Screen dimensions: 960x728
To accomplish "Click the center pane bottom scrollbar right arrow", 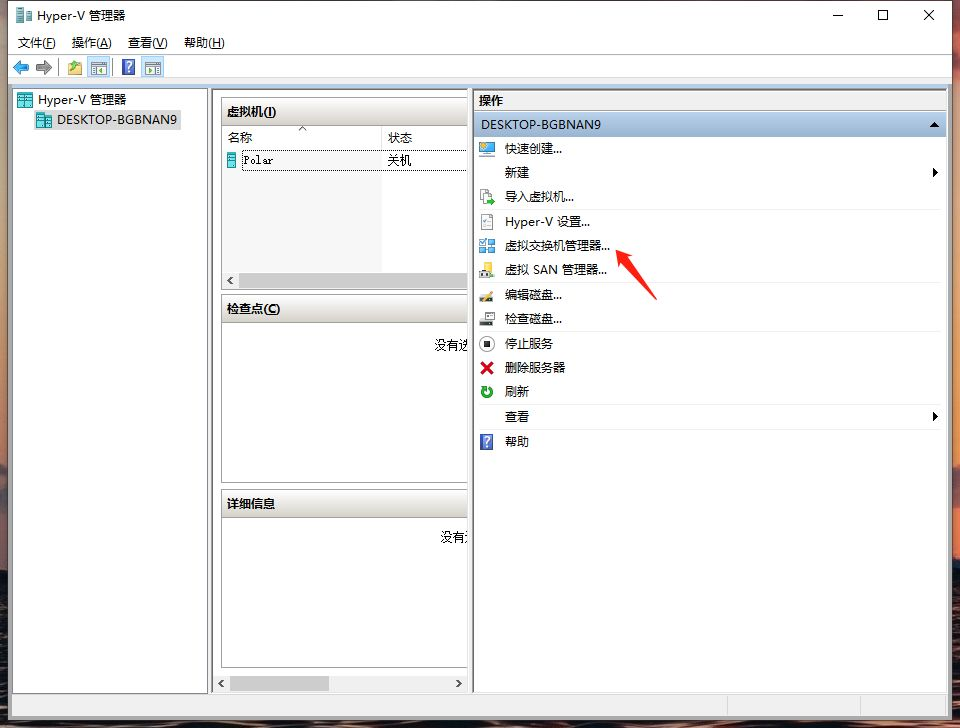I will coord(459,683).
